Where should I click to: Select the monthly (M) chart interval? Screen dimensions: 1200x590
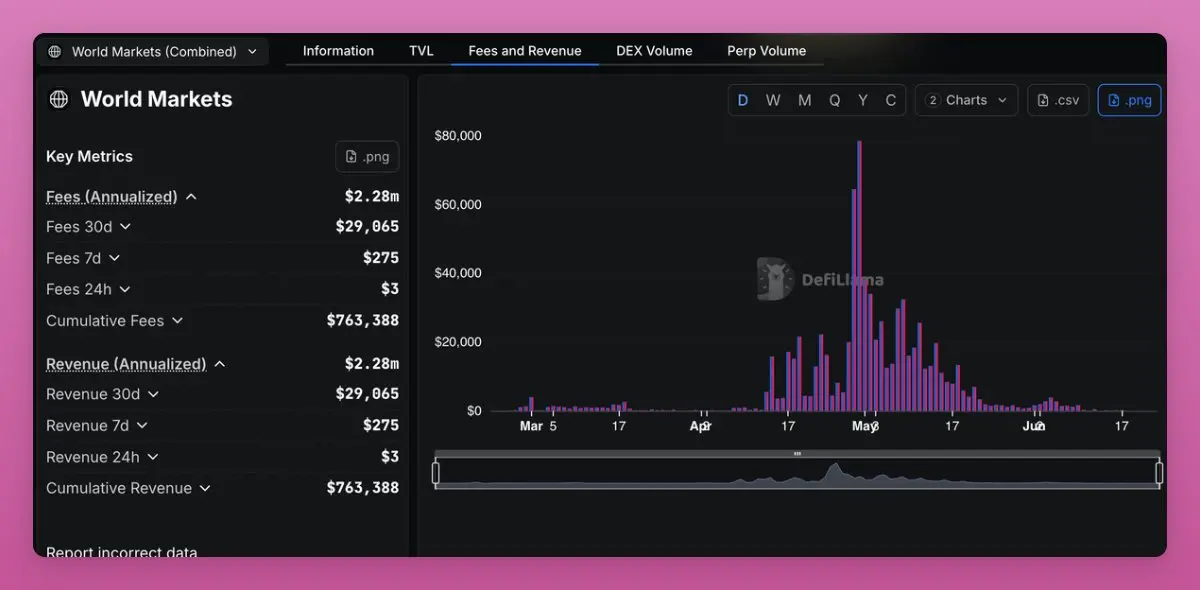coord(804,100)
